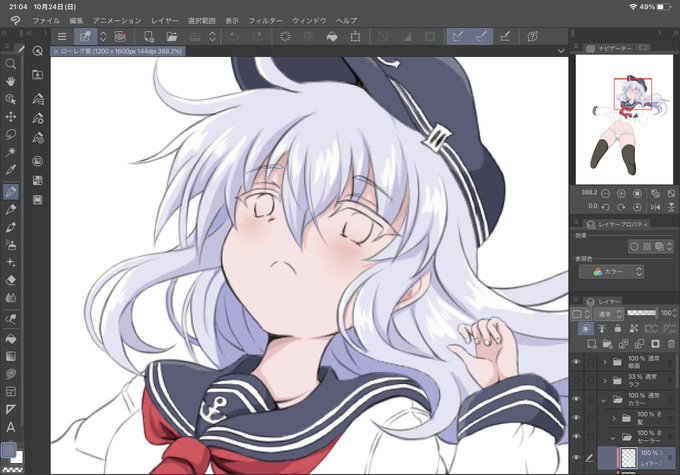The height and width of the screenshot is (475, 680).
Task: Click the Scale/Rotate transform icon
Action: click(x=355, y=37)
